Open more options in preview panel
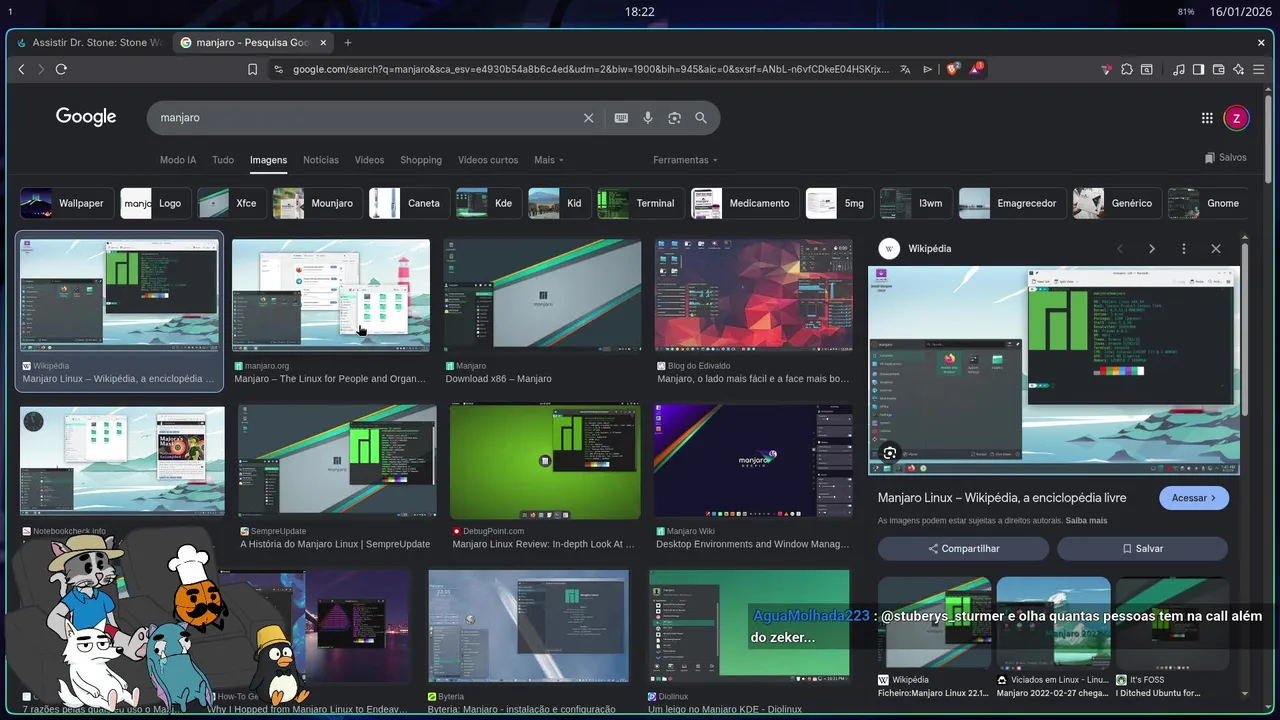 (1184, 249)
